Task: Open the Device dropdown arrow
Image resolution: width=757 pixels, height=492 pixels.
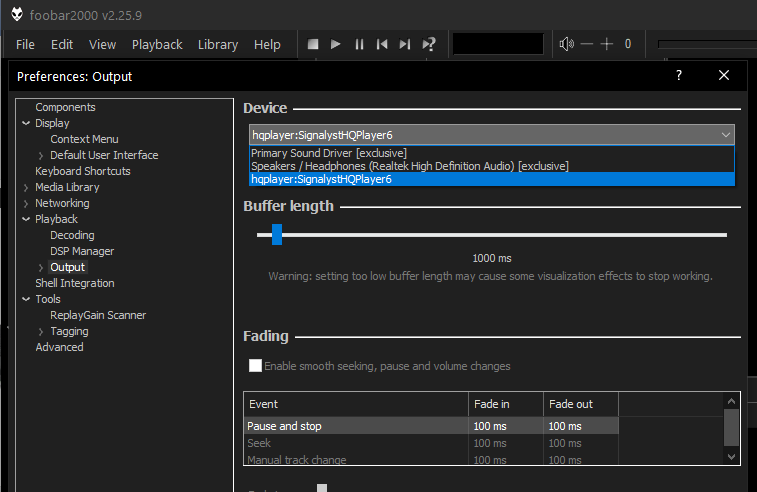Action: (725, 135)
